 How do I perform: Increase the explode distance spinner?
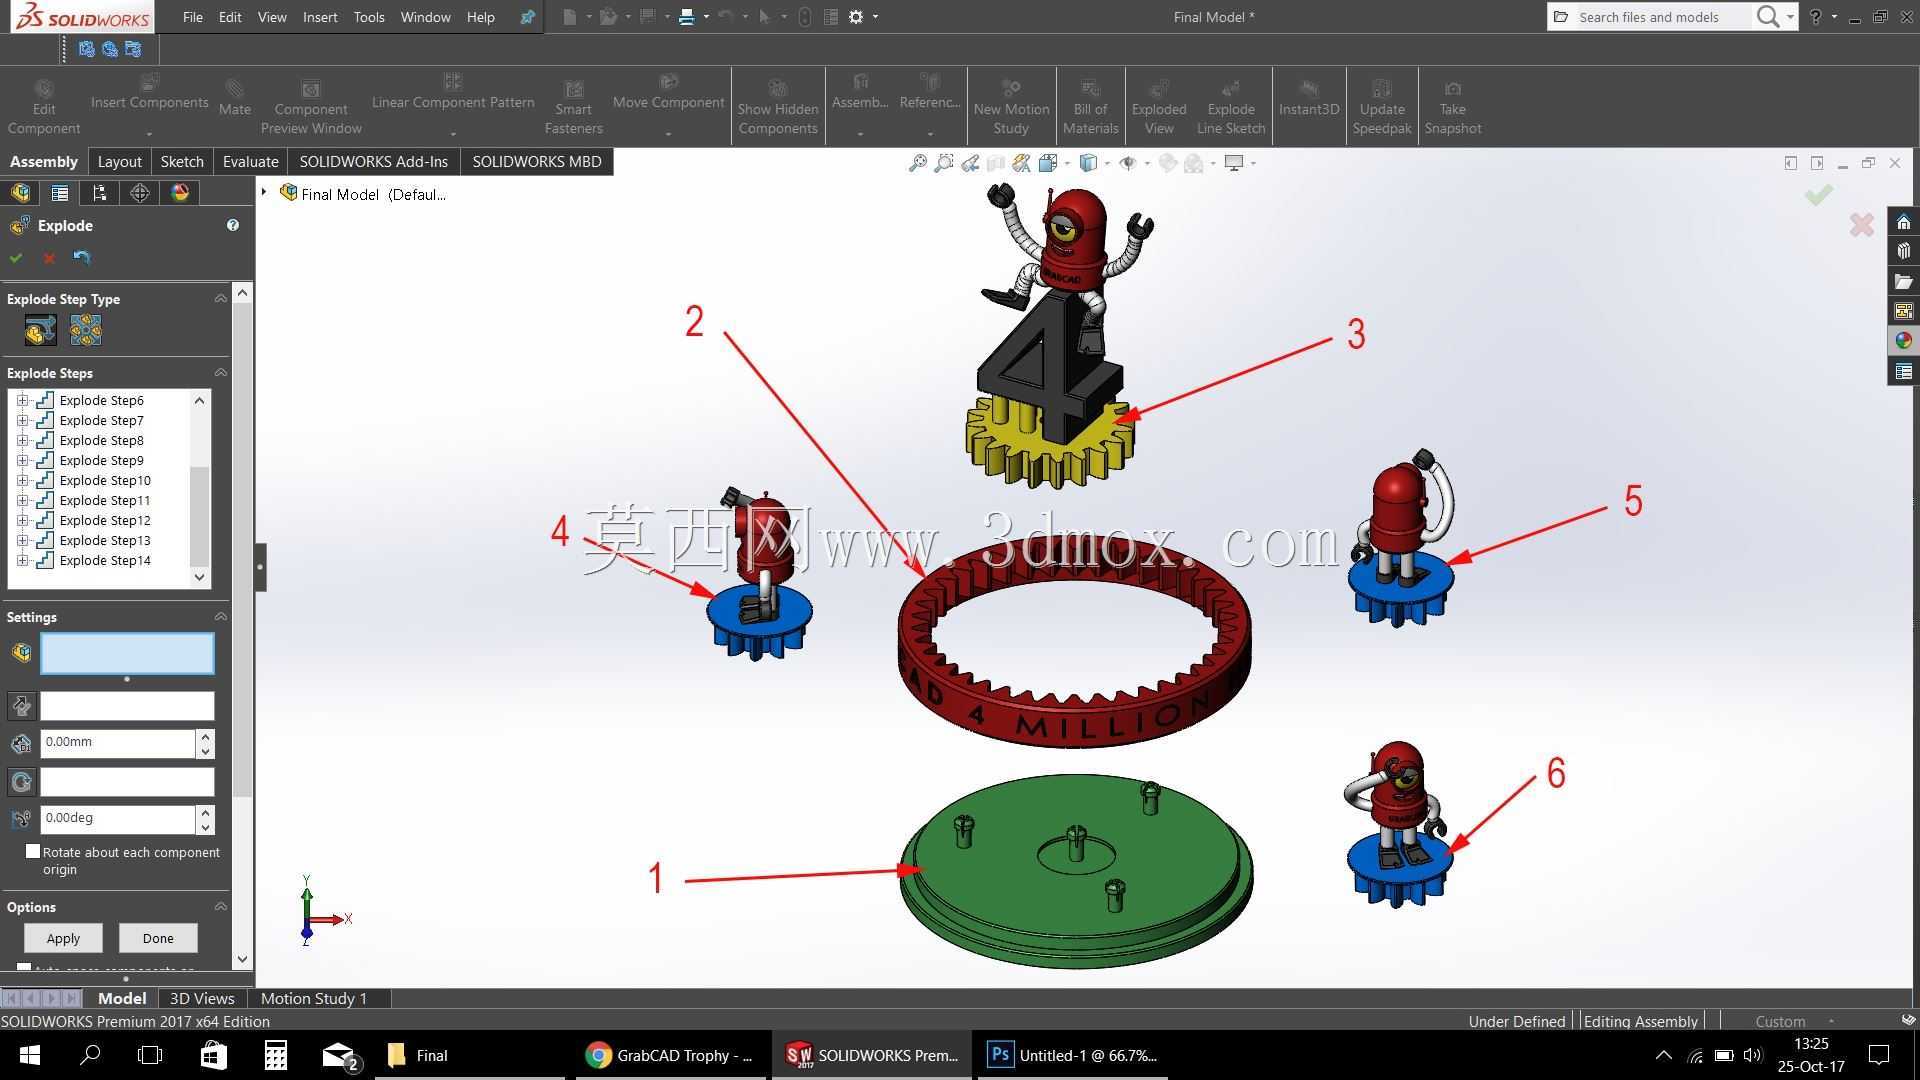click(x=205, y=737)
